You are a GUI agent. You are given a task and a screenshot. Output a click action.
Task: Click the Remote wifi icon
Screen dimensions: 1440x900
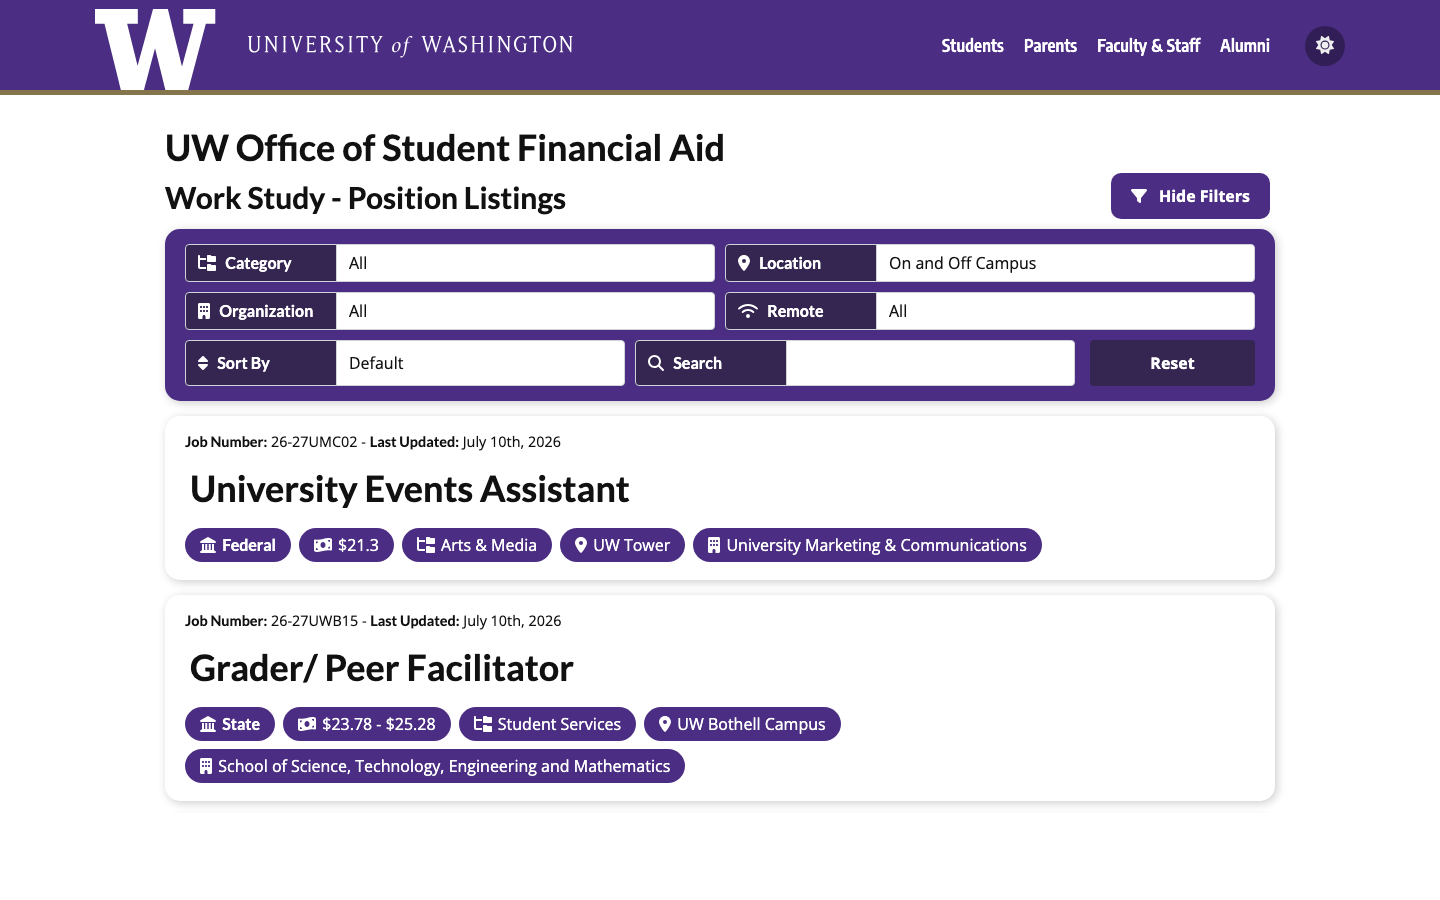pos(748,311)
